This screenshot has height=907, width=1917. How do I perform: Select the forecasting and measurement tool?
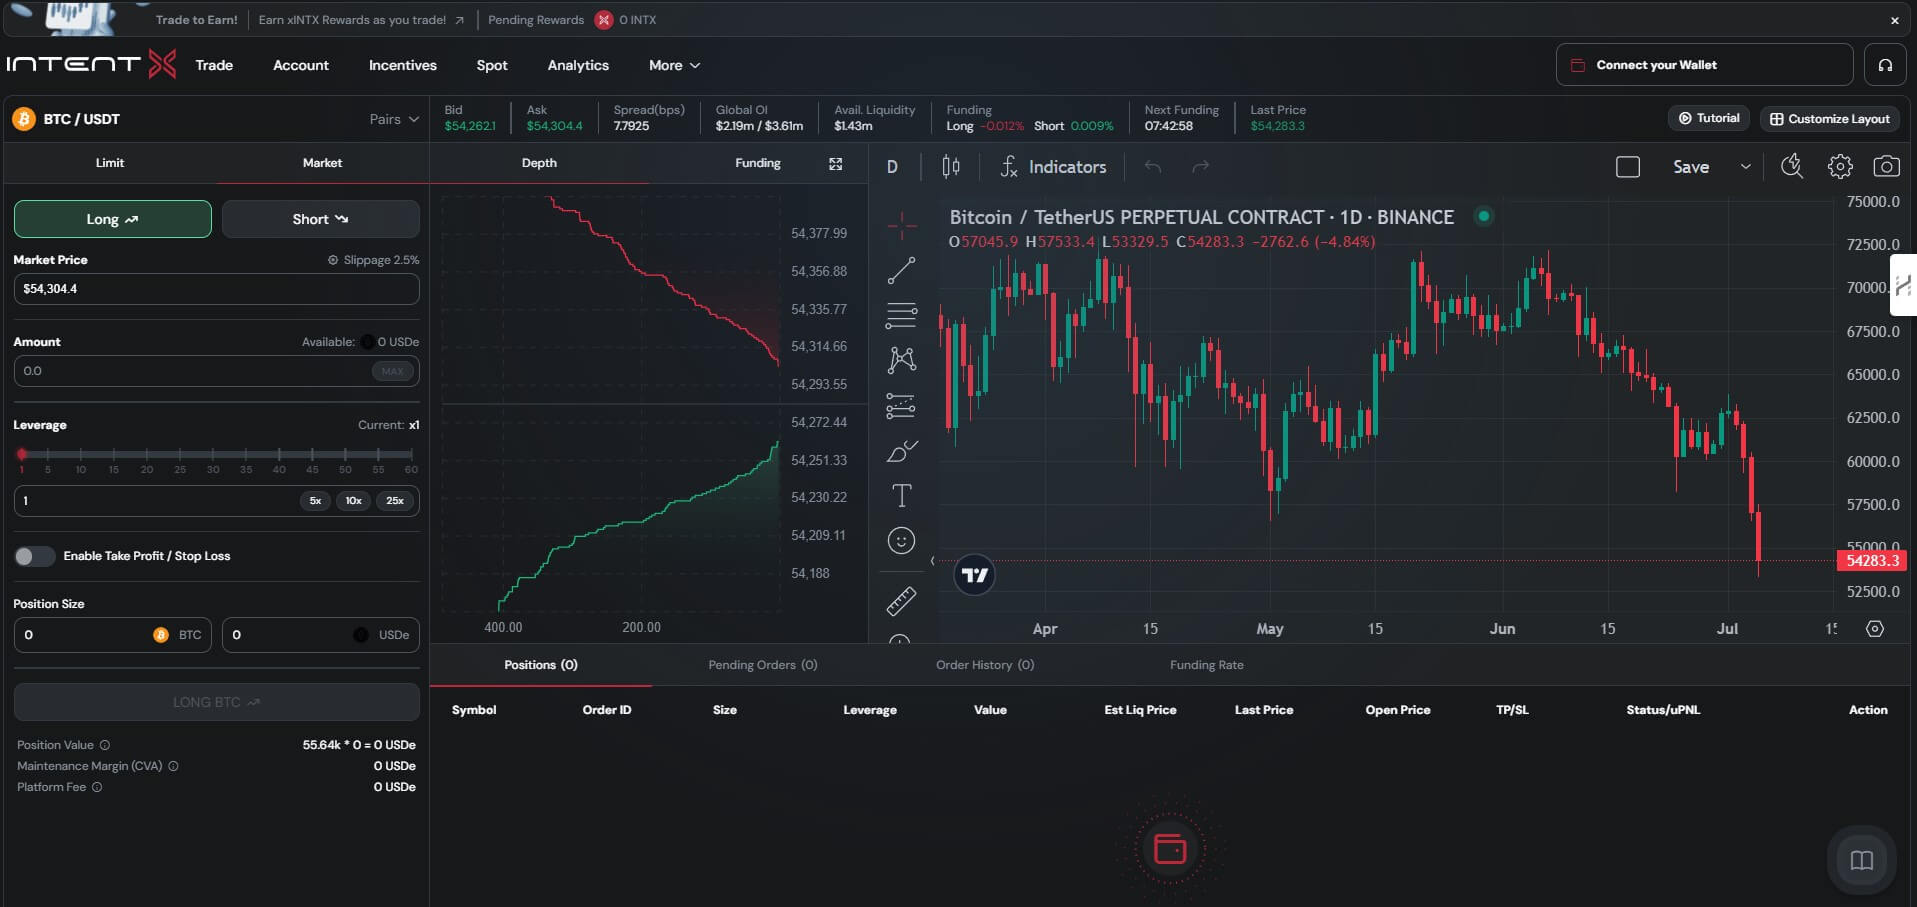coord(901,406)
